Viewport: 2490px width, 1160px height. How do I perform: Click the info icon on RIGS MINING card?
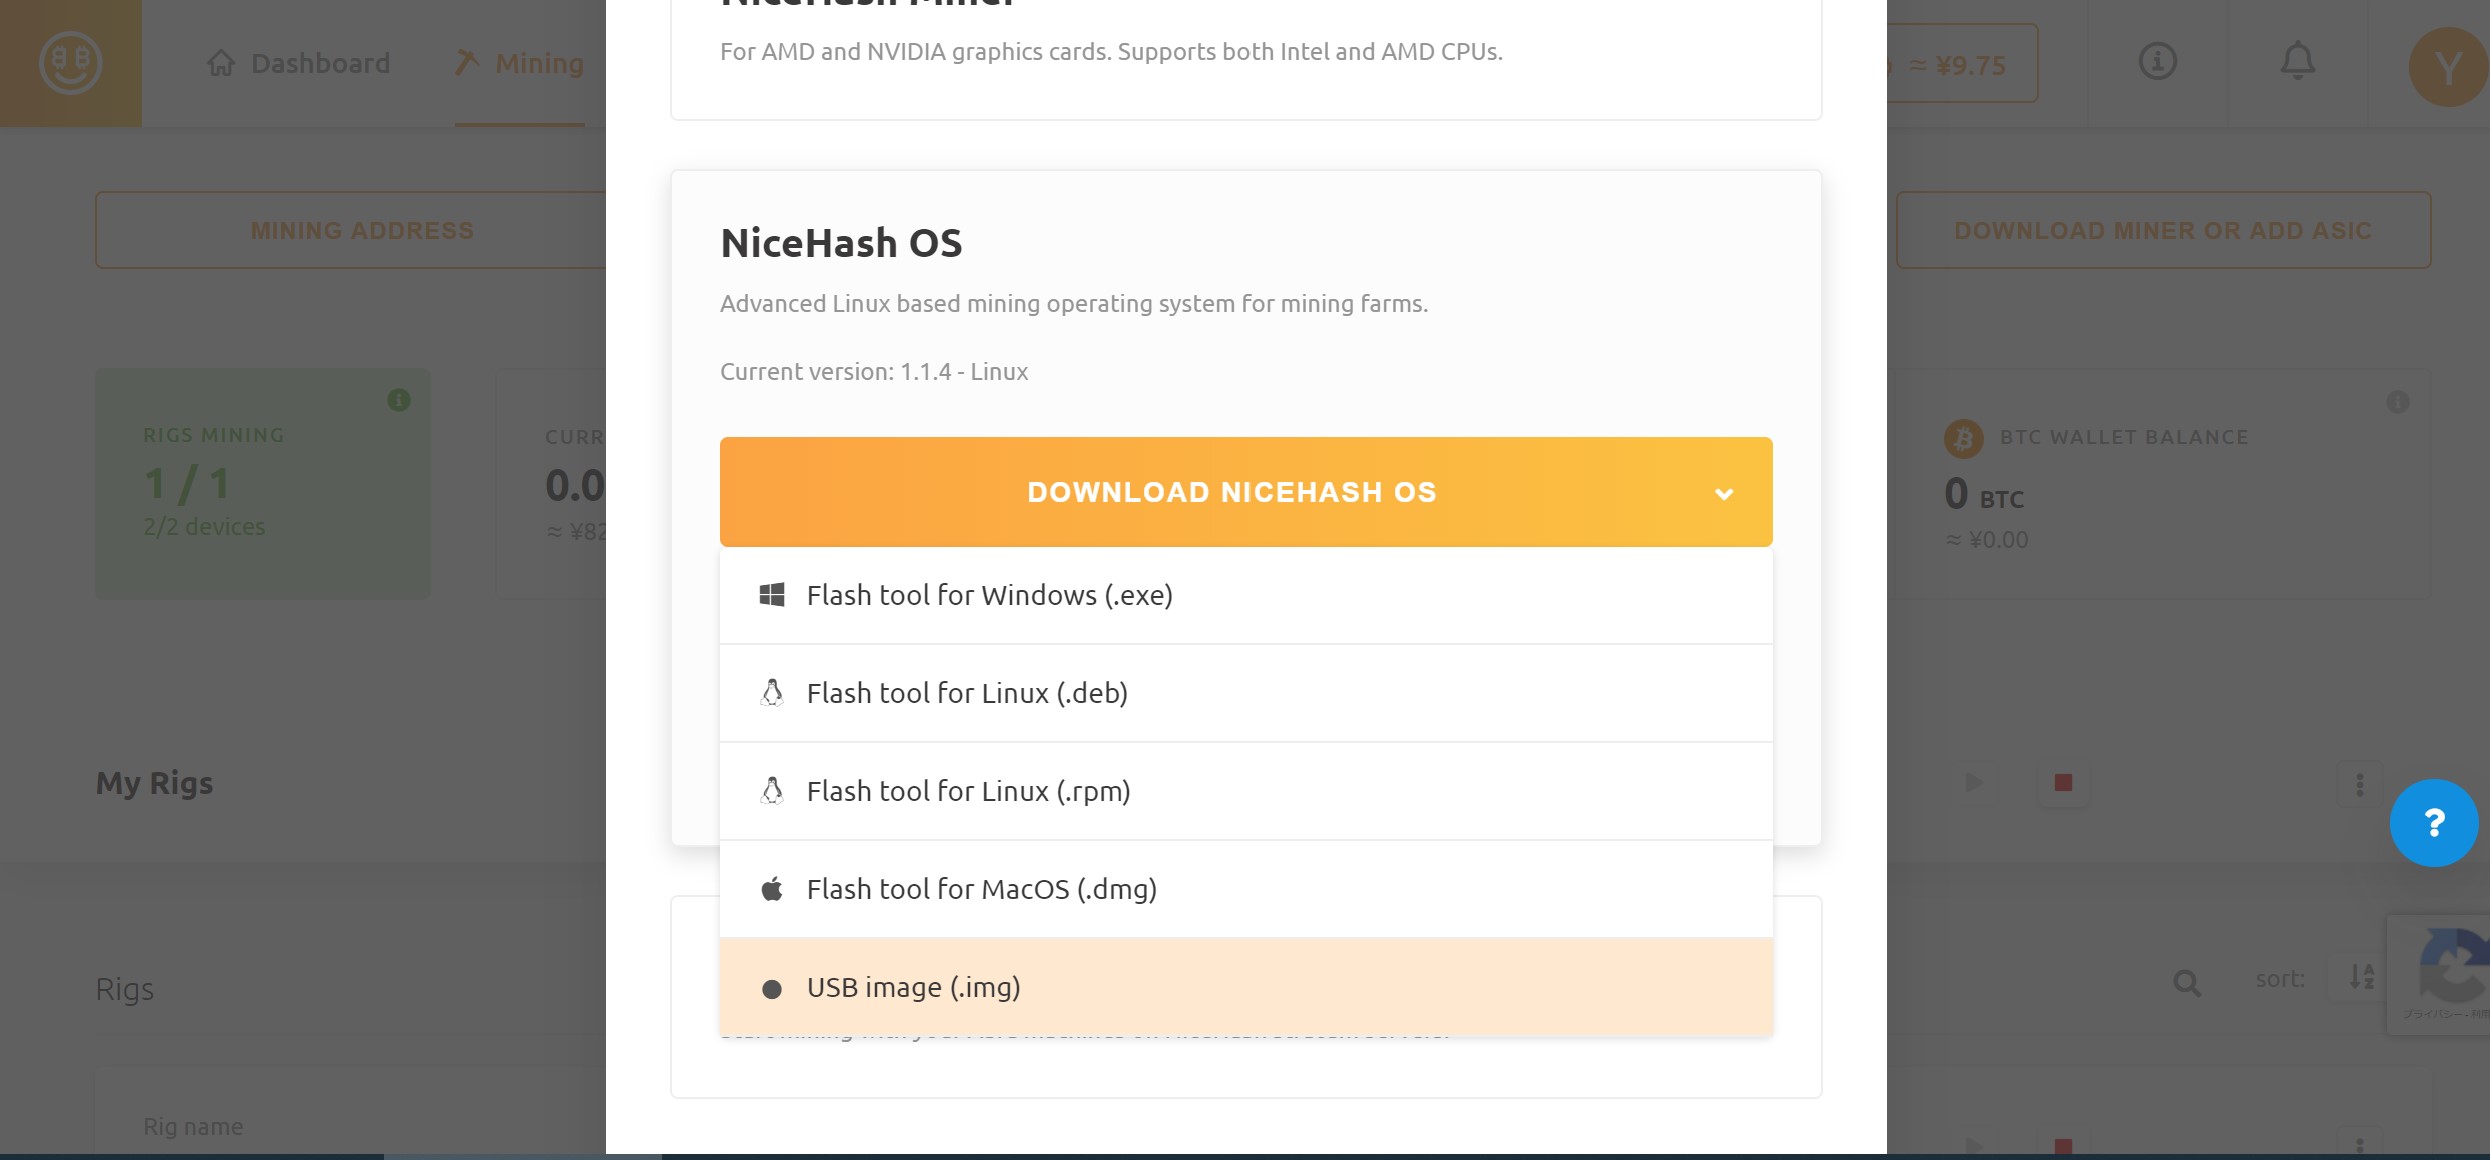coord(400,401)
